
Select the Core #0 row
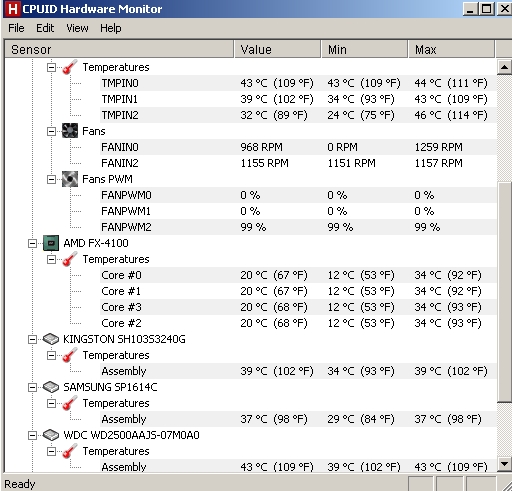(x=298, y=275)
